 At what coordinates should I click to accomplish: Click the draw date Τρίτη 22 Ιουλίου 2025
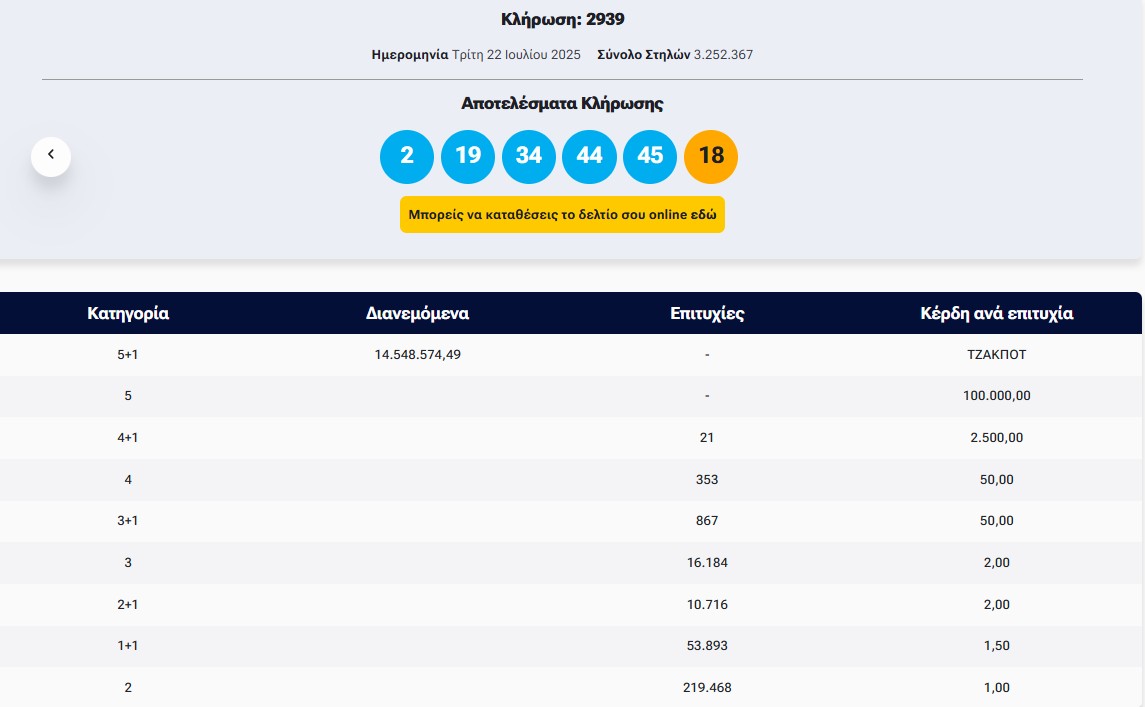516,55
